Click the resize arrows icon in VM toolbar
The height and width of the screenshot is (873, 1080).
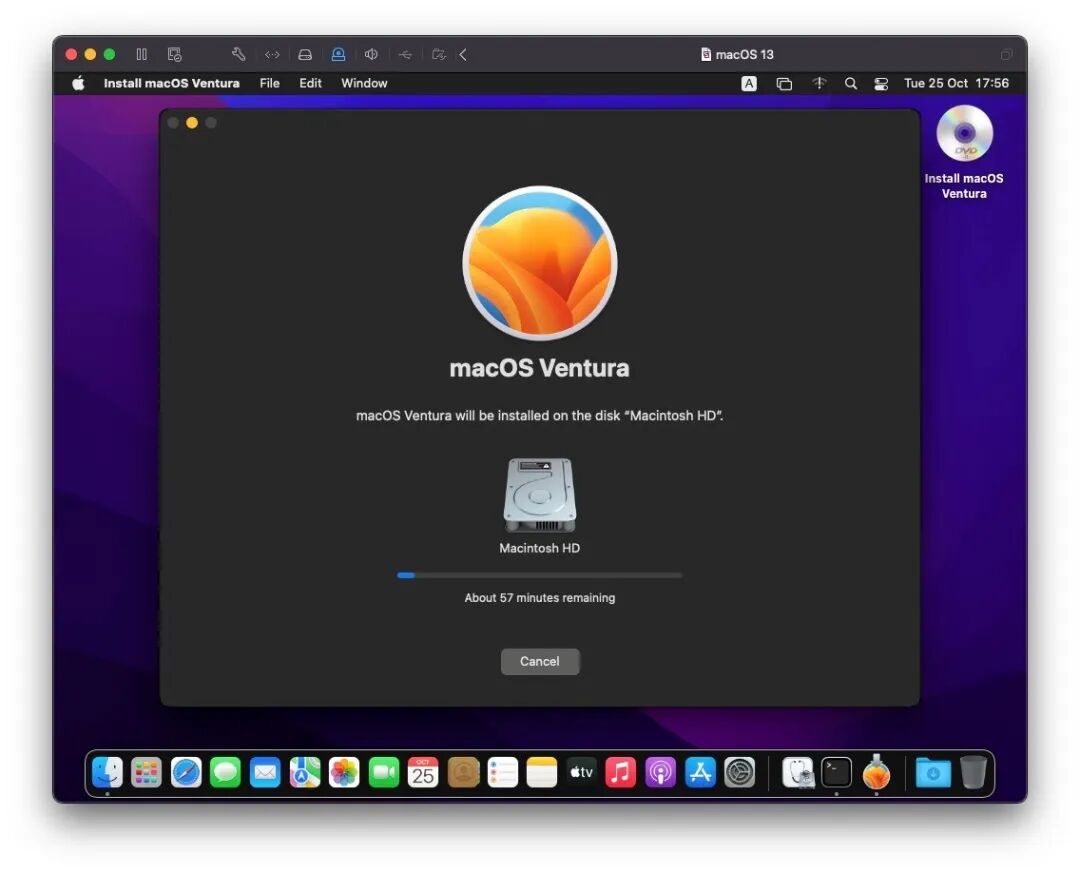[272, 54]
